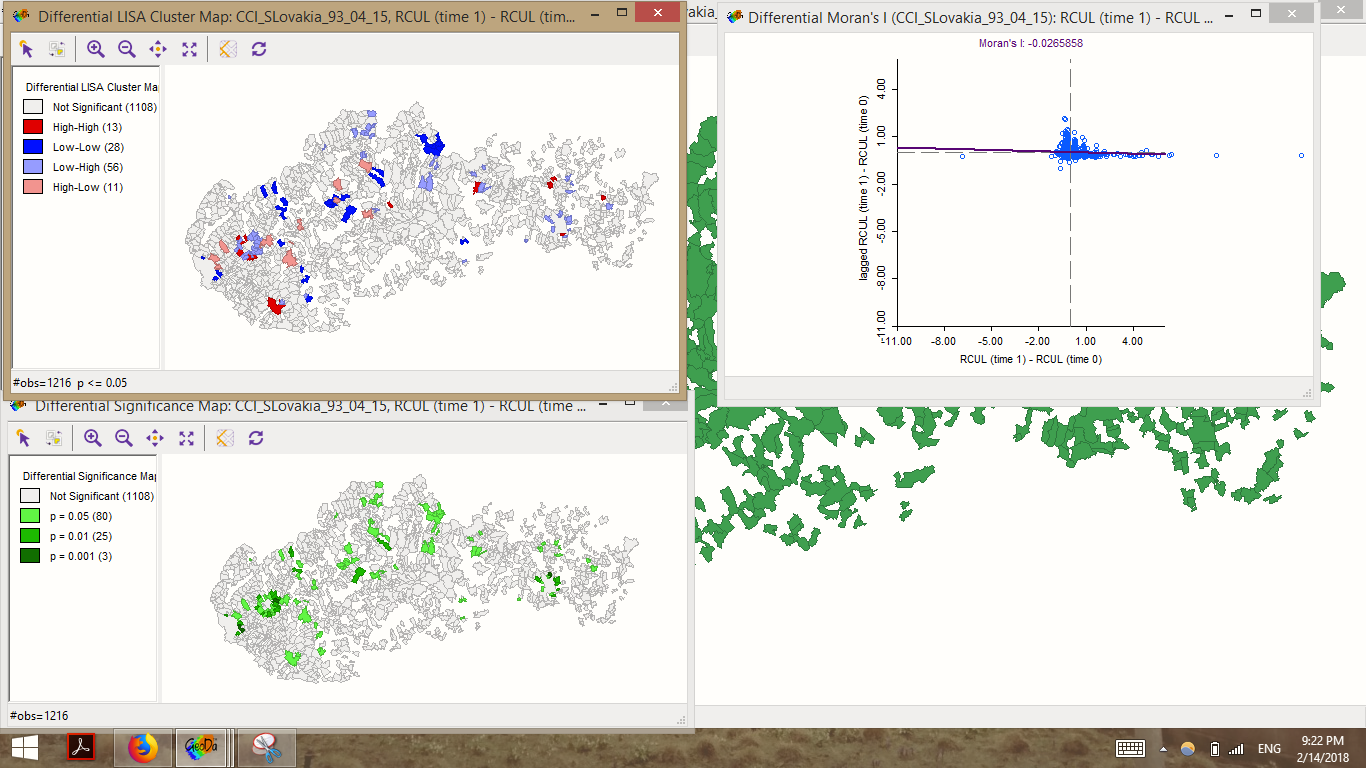Click the Full Extent icon on the Cluster Map toolbar
The image size is (1366, 768).
click(189, 48)
